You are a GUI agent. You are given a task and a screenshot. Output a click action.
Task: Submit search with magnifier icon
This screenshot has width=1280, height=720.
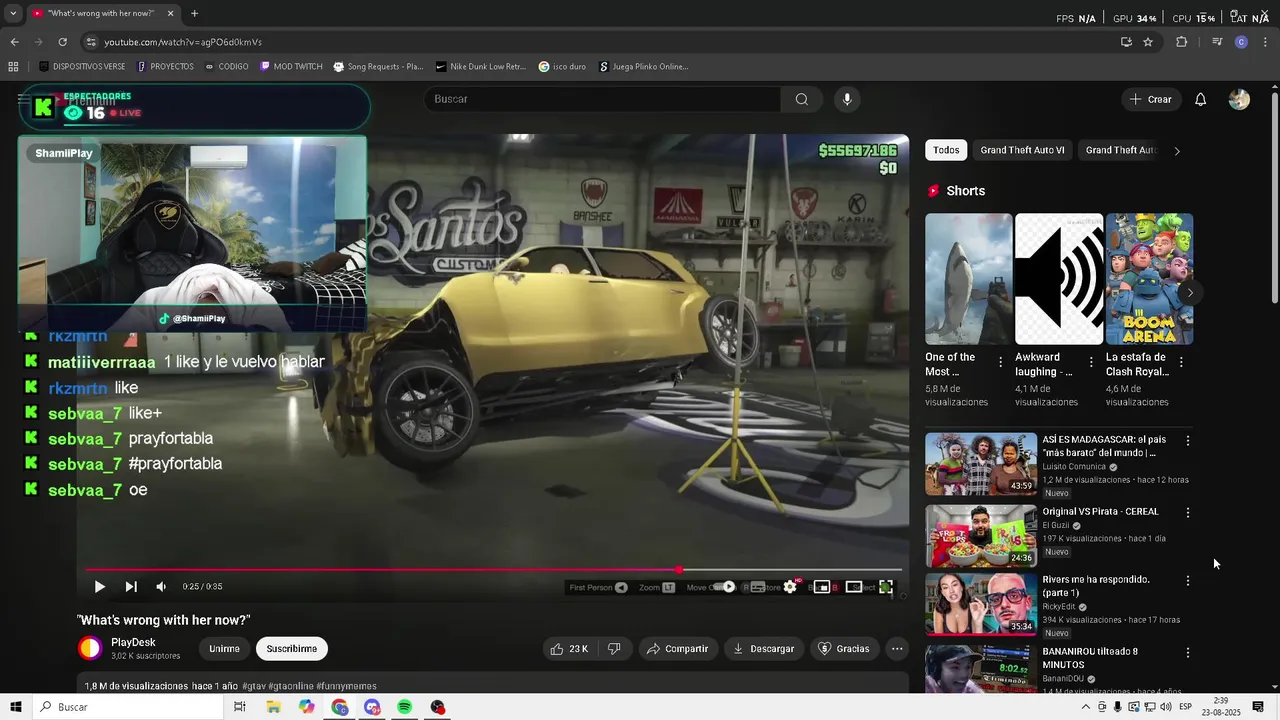[x=802, y=99]
